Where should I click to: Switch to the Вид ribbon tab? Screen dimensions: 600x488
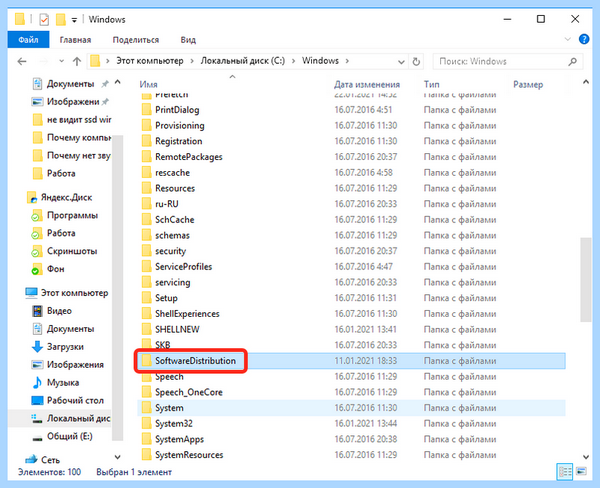[x=188, y=40]
